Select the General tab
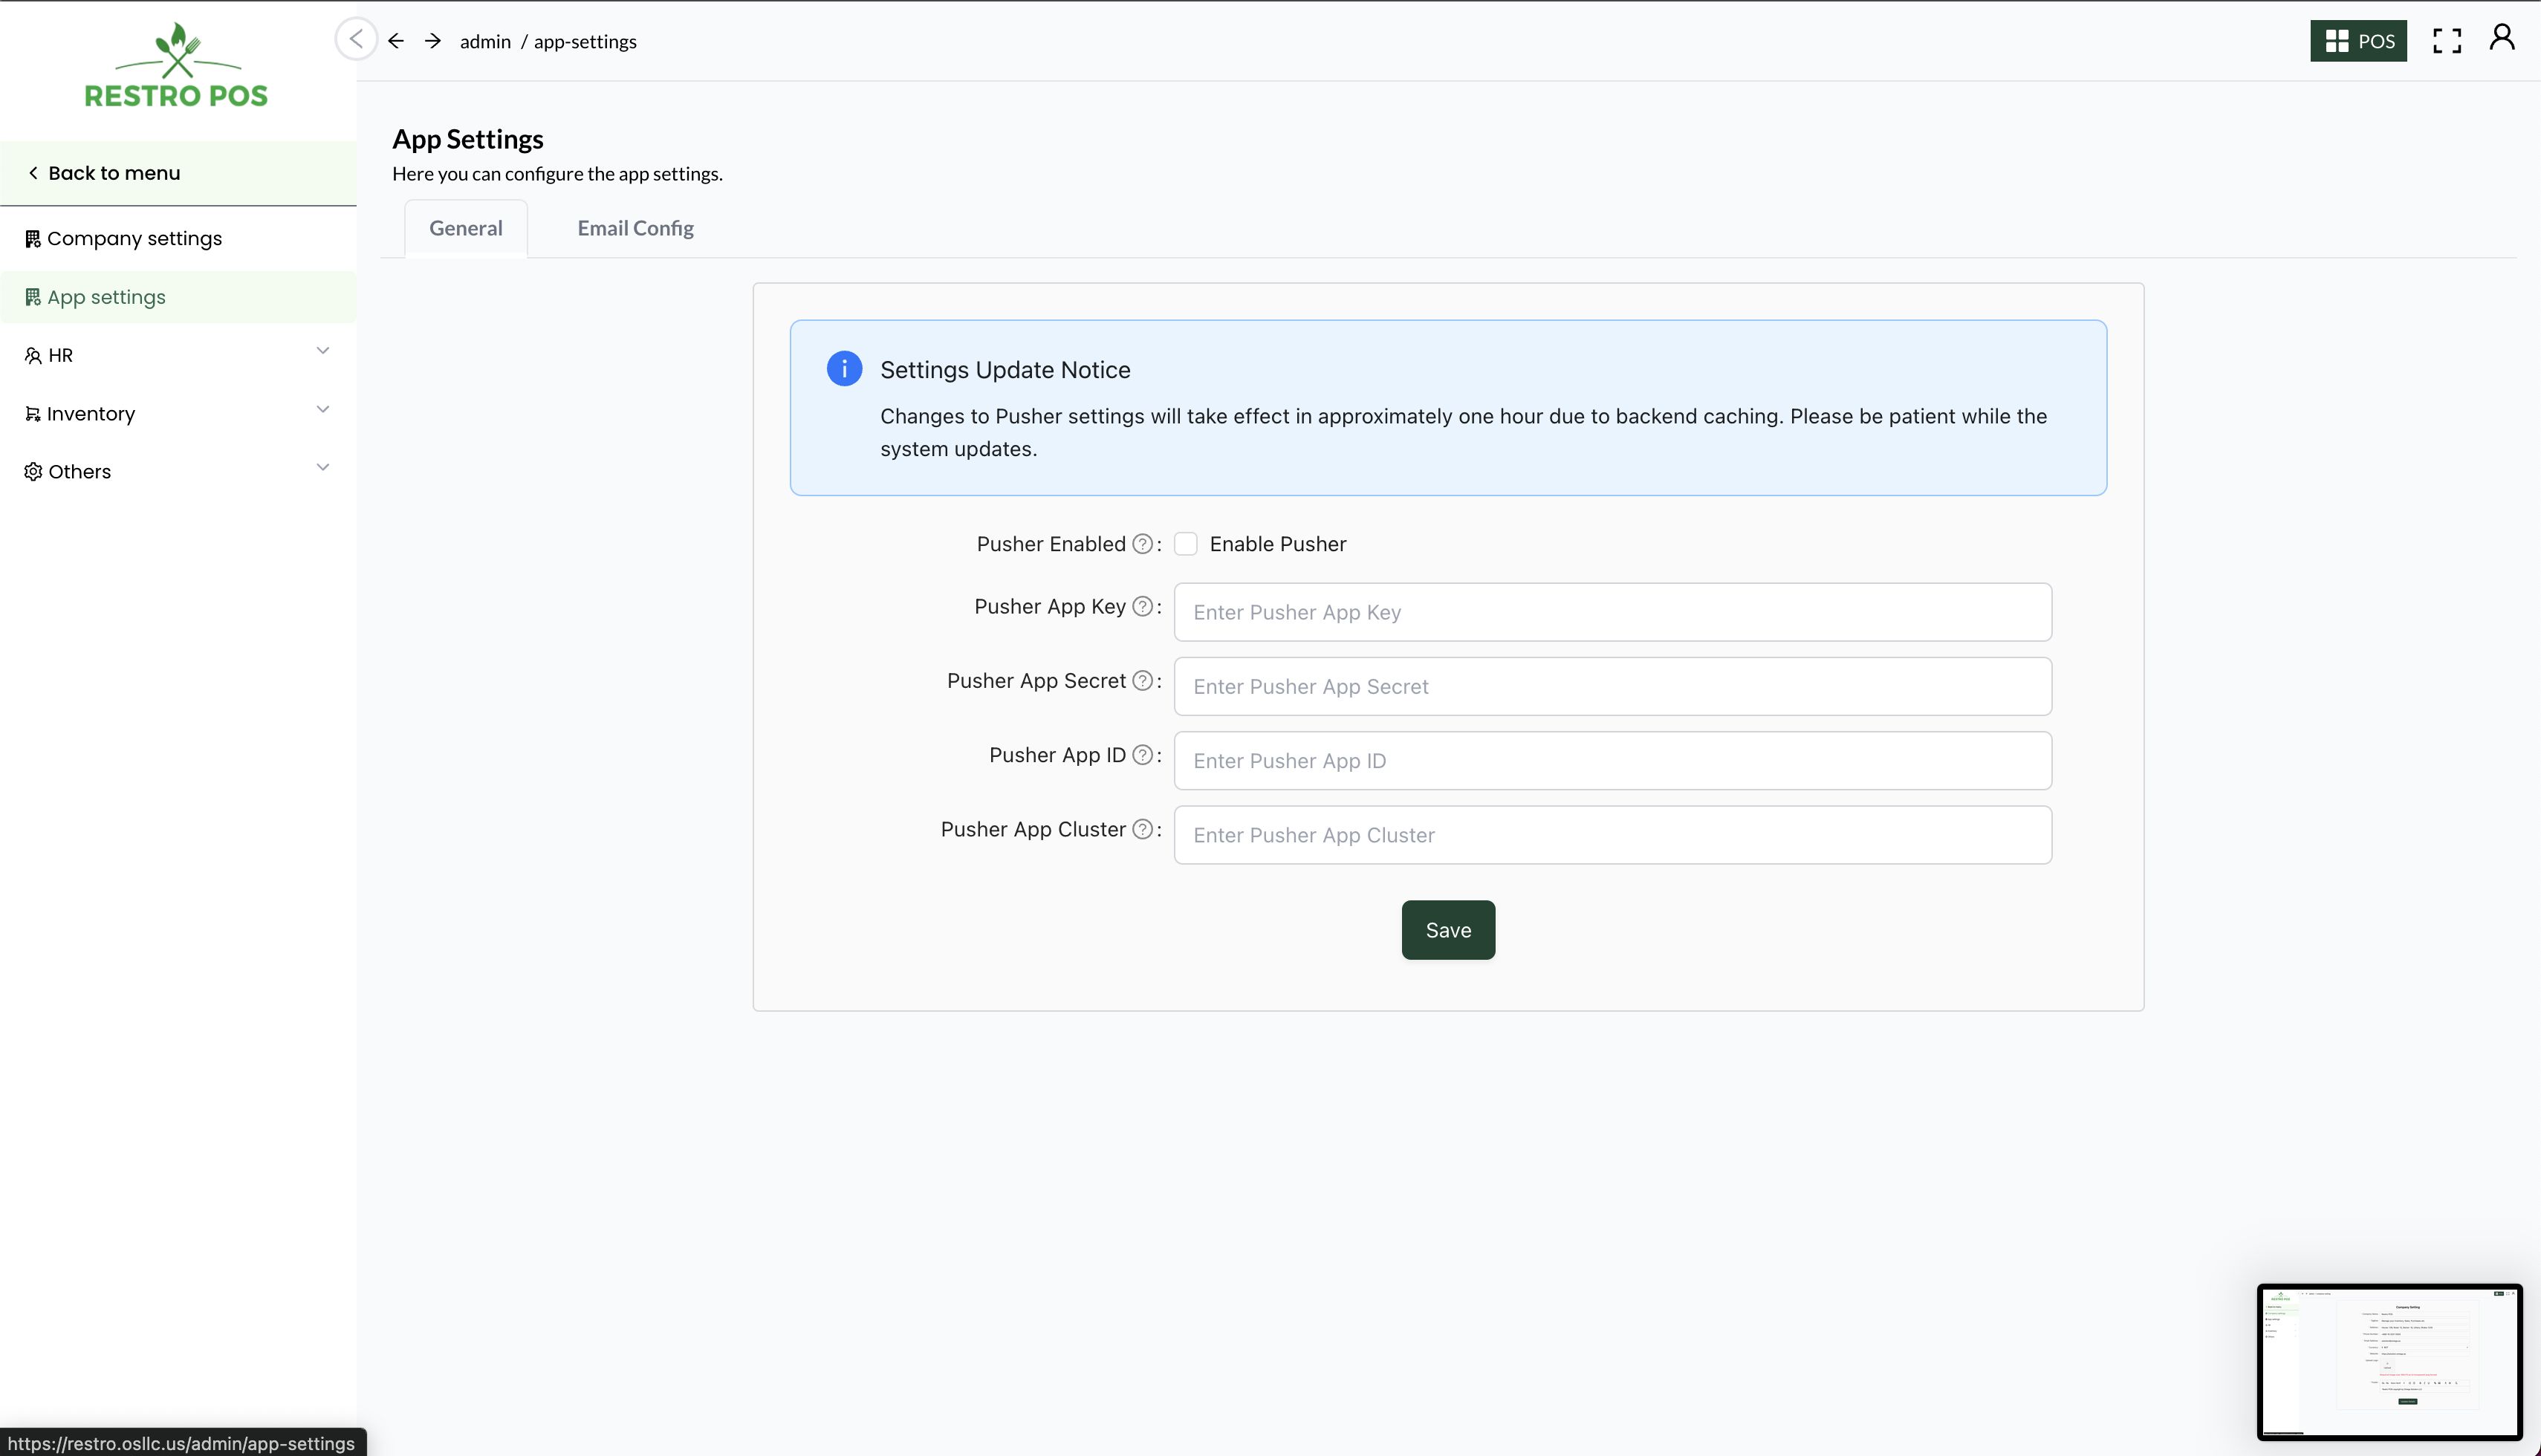This screenshot has width=2541, height=1456. pyautogui.click(x=465, y=228)
